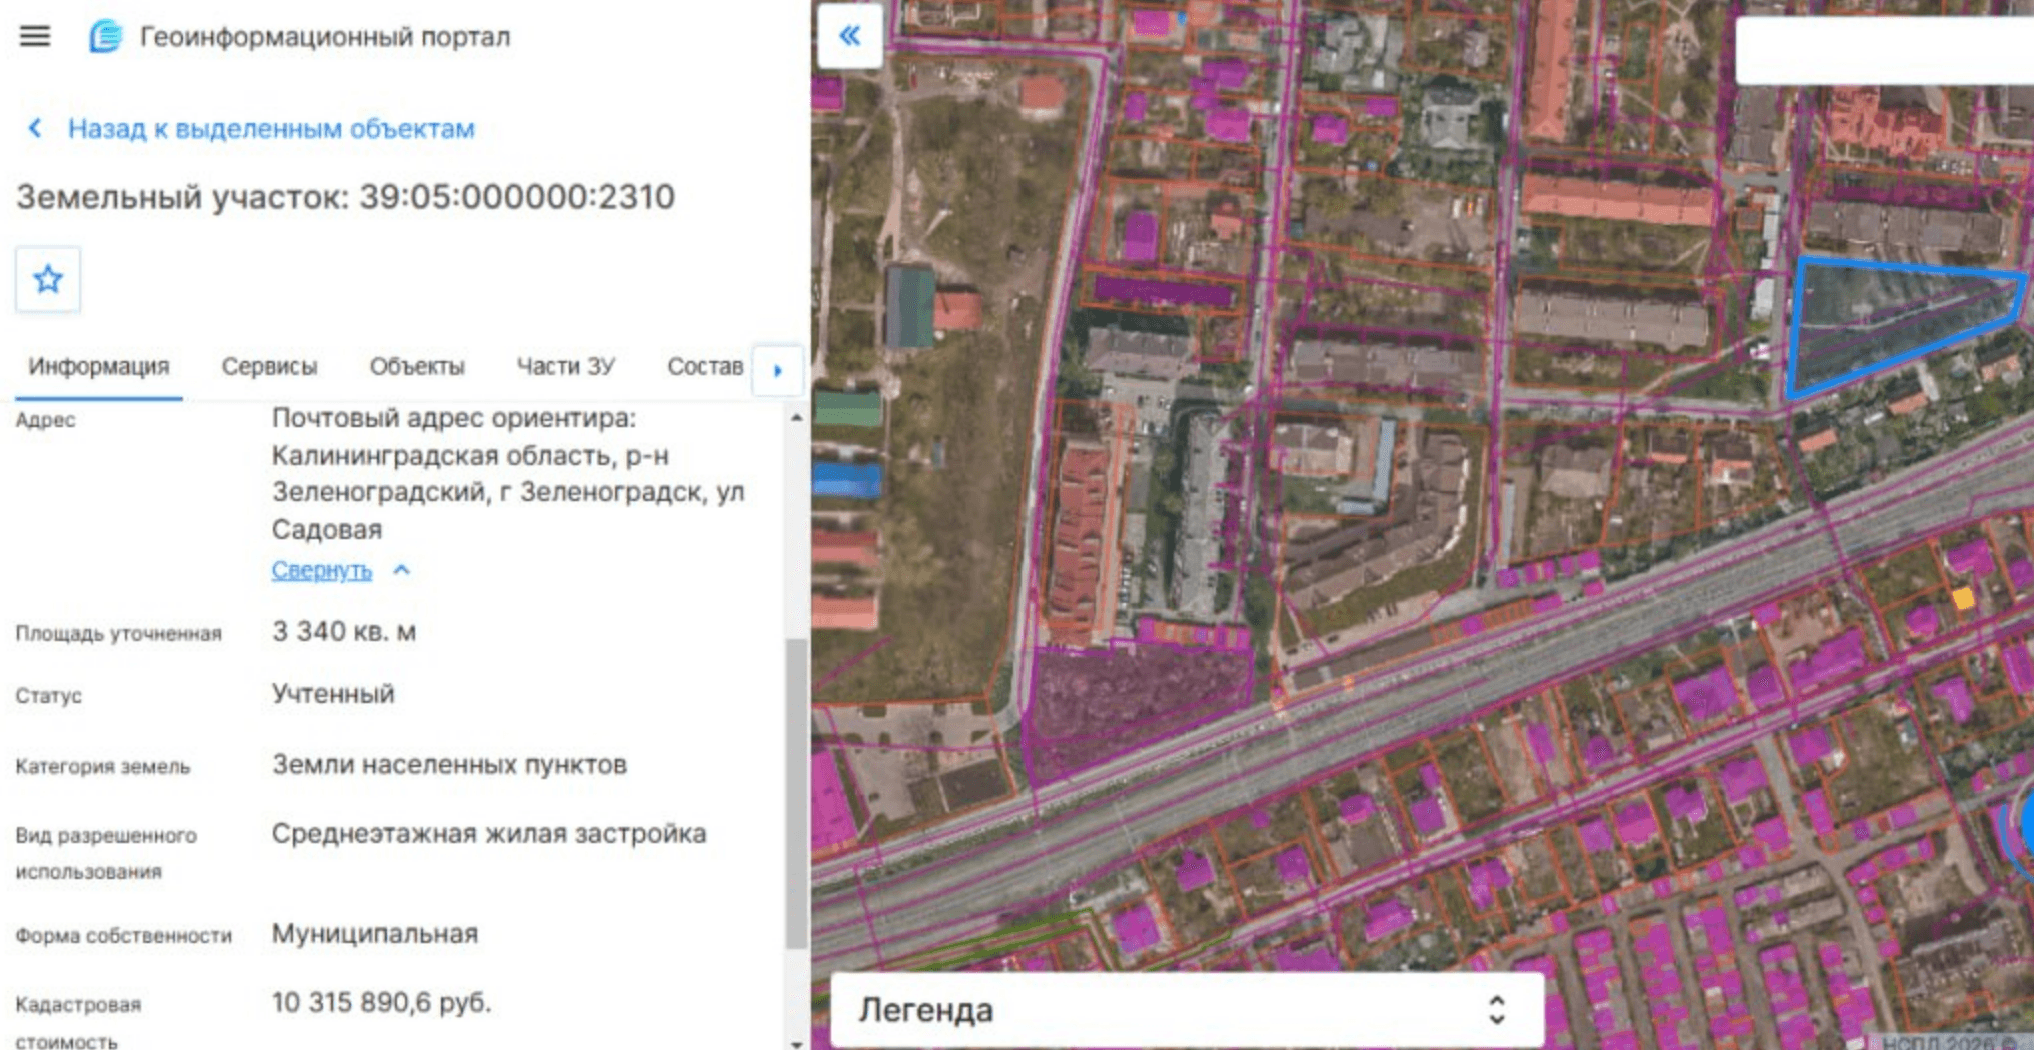The width and height of the screenshot is (2034, 1050).
Task: Click the value Среднеэтажная жилая застройка
Action: pyautogui.click(x=489, y=834)
